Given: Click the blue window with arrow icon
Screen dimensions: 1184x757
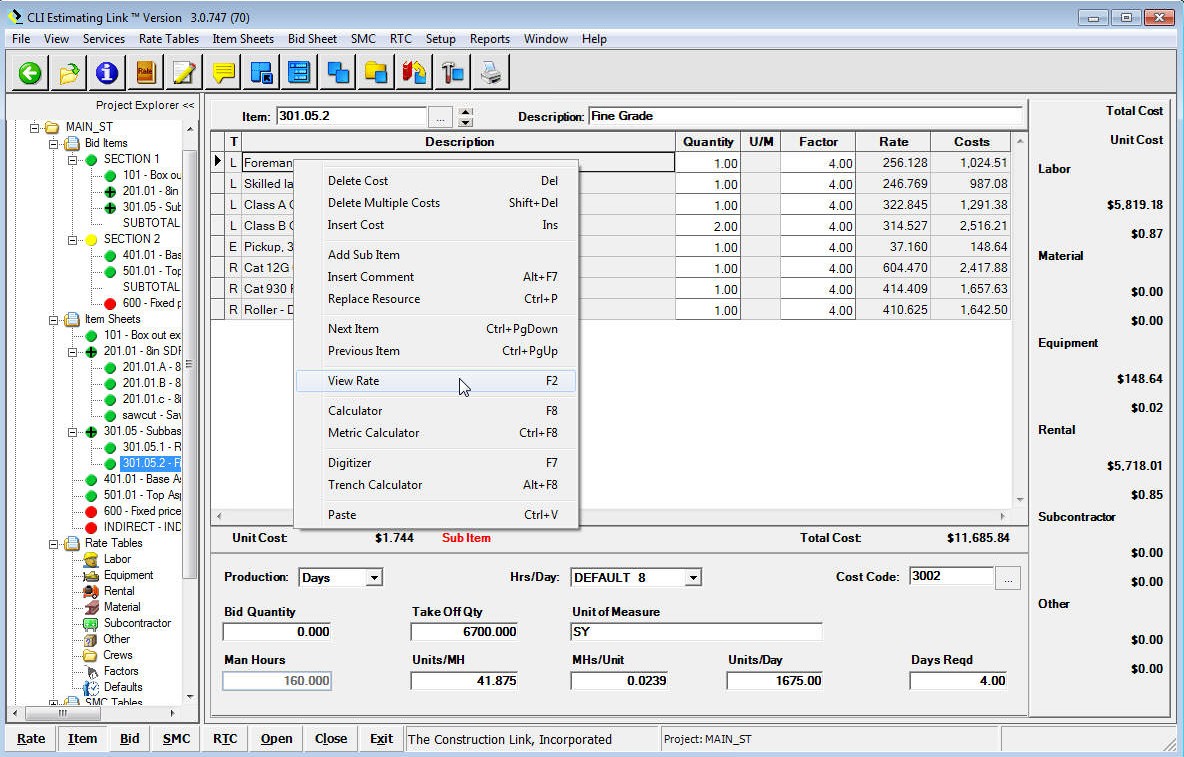Looking at the screenshot, I should tap(261, 72).
